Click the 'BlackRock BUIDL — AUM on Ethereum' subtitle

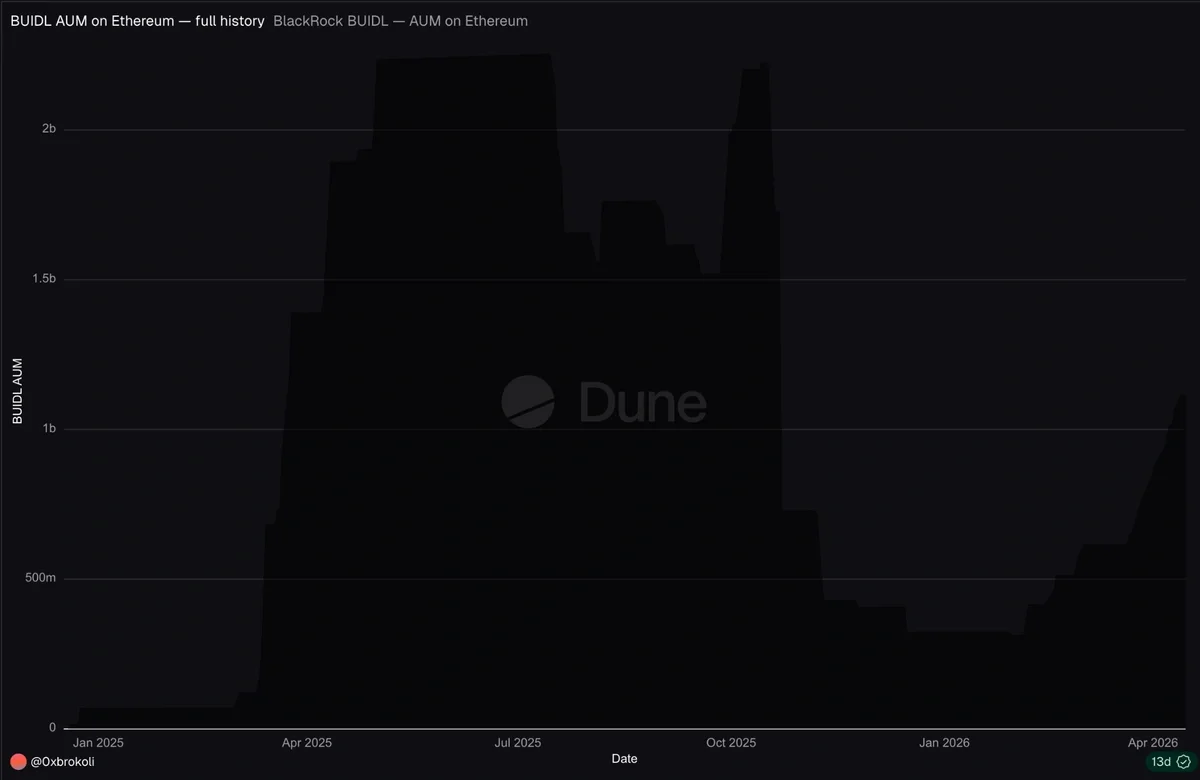pos(400,20)
